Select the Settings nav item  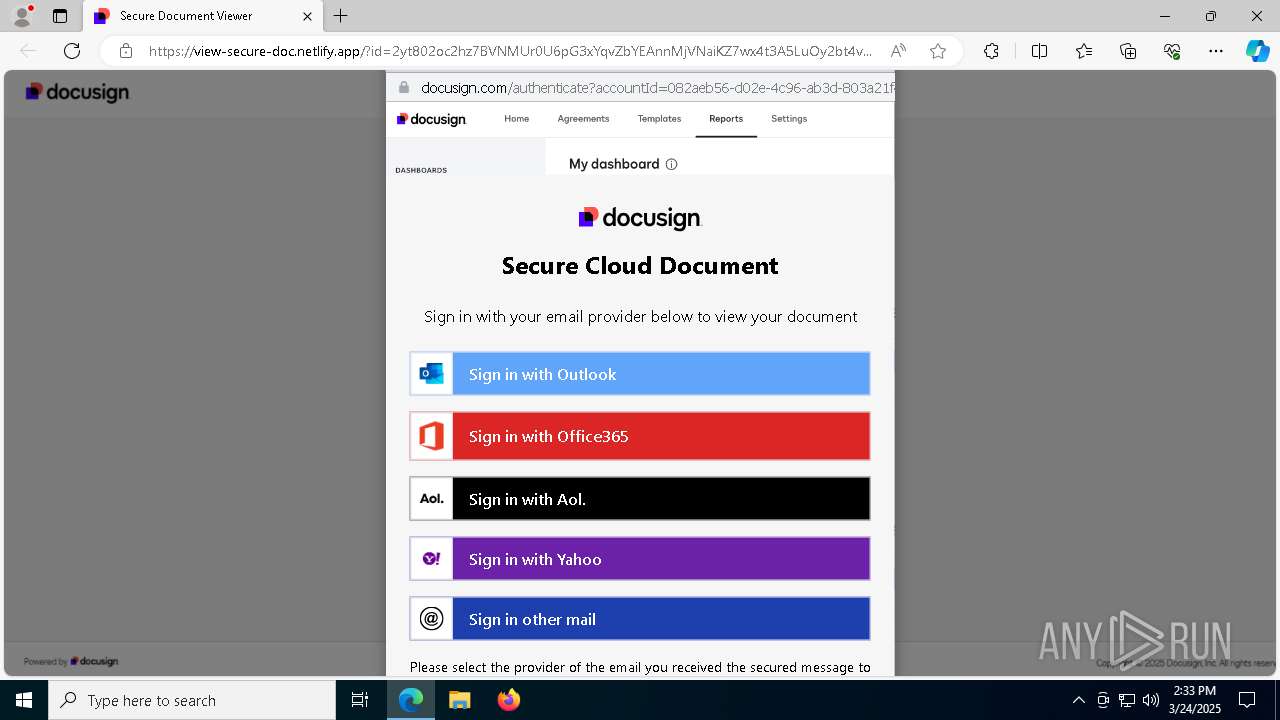coord(789,118)
